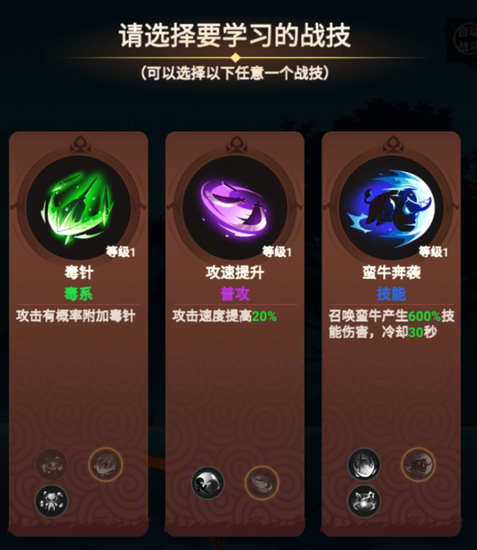Click the faded skull icon in 毒针 card
Viewport: 477px width, 550px height.
pos(51,464)
